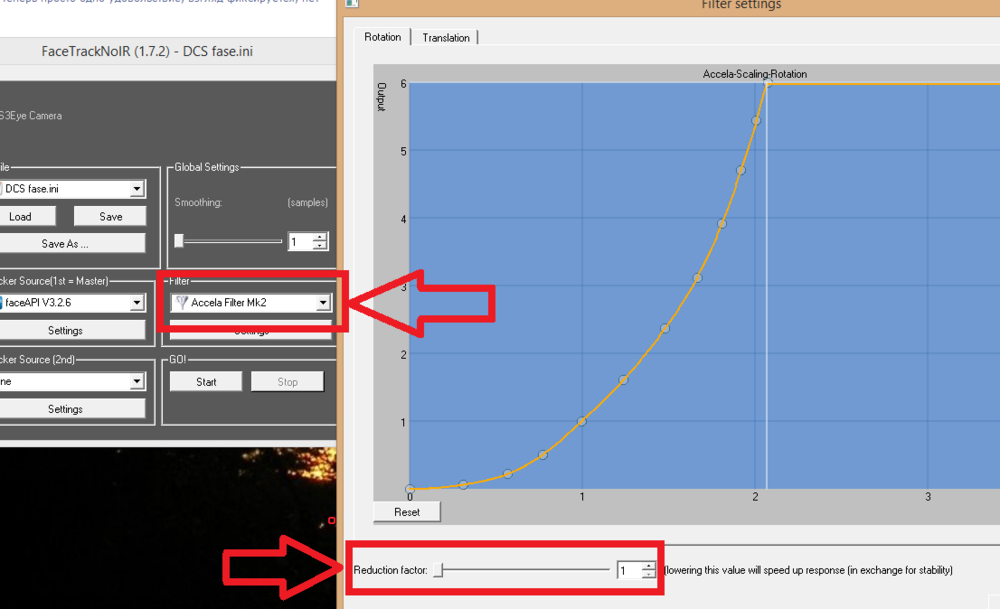Open the DCS fase.ini profile dropdown

[136, 189]
